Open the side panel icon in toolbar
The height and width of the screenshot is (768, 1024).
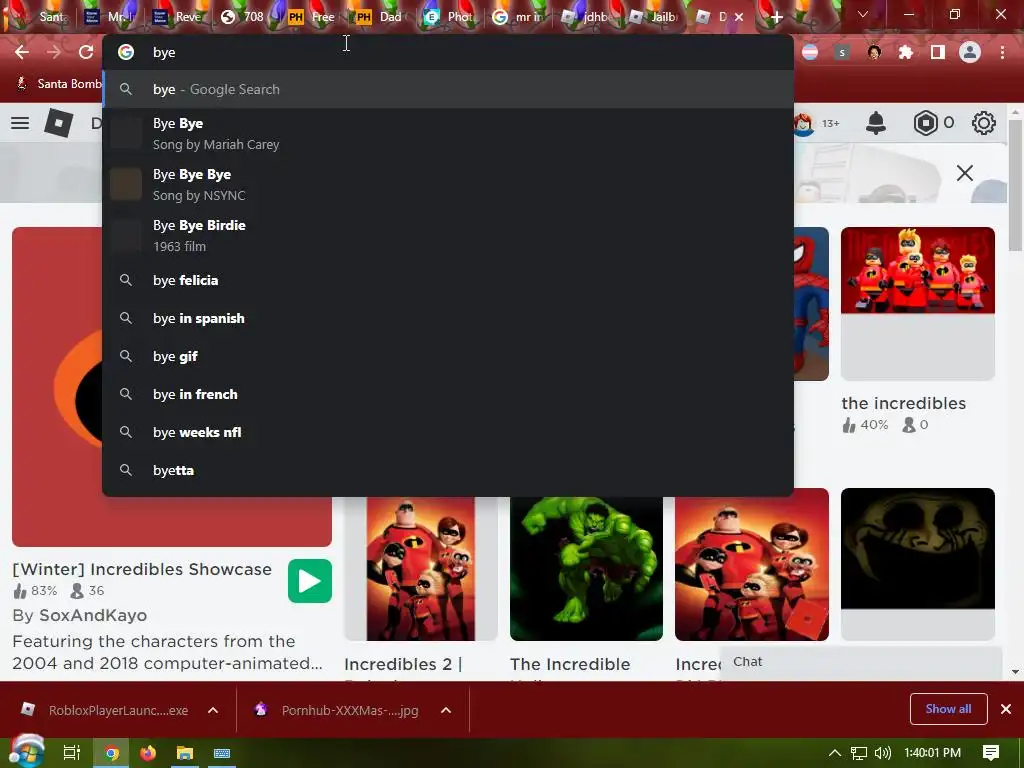(938, 52)
